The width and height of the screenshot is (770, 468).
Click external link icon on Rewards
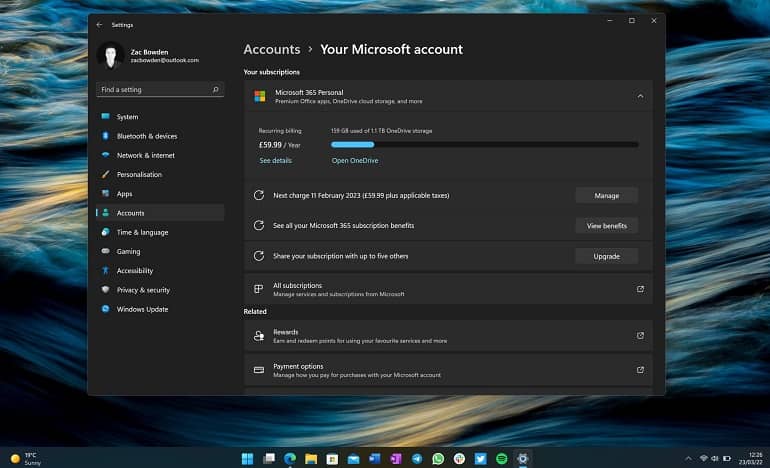click(640, 336)
